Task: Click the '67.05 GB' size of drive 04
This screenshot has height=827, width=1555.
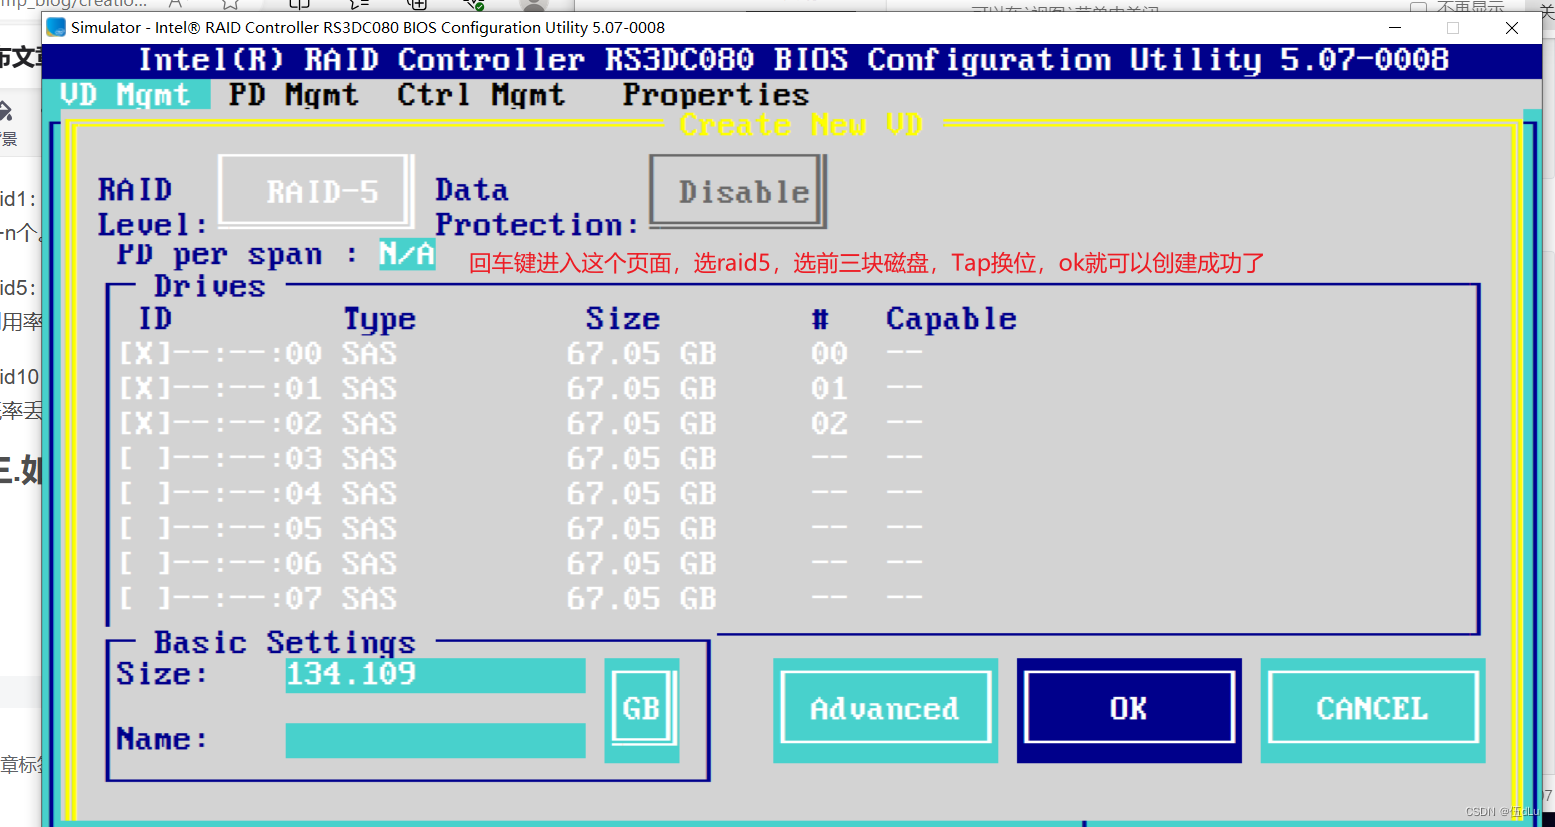Action: (x=641, y=494)
